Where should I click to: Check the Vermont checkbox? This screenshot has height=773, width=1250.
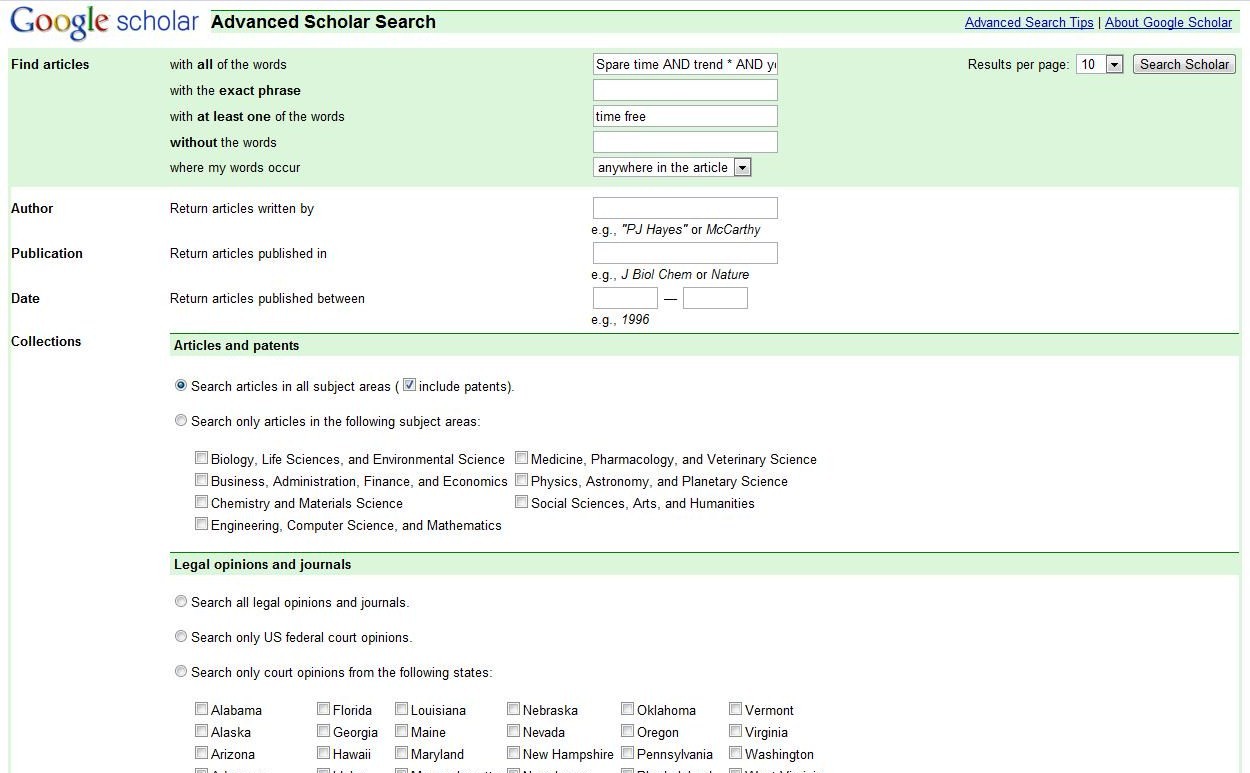[x=736, y=709]
